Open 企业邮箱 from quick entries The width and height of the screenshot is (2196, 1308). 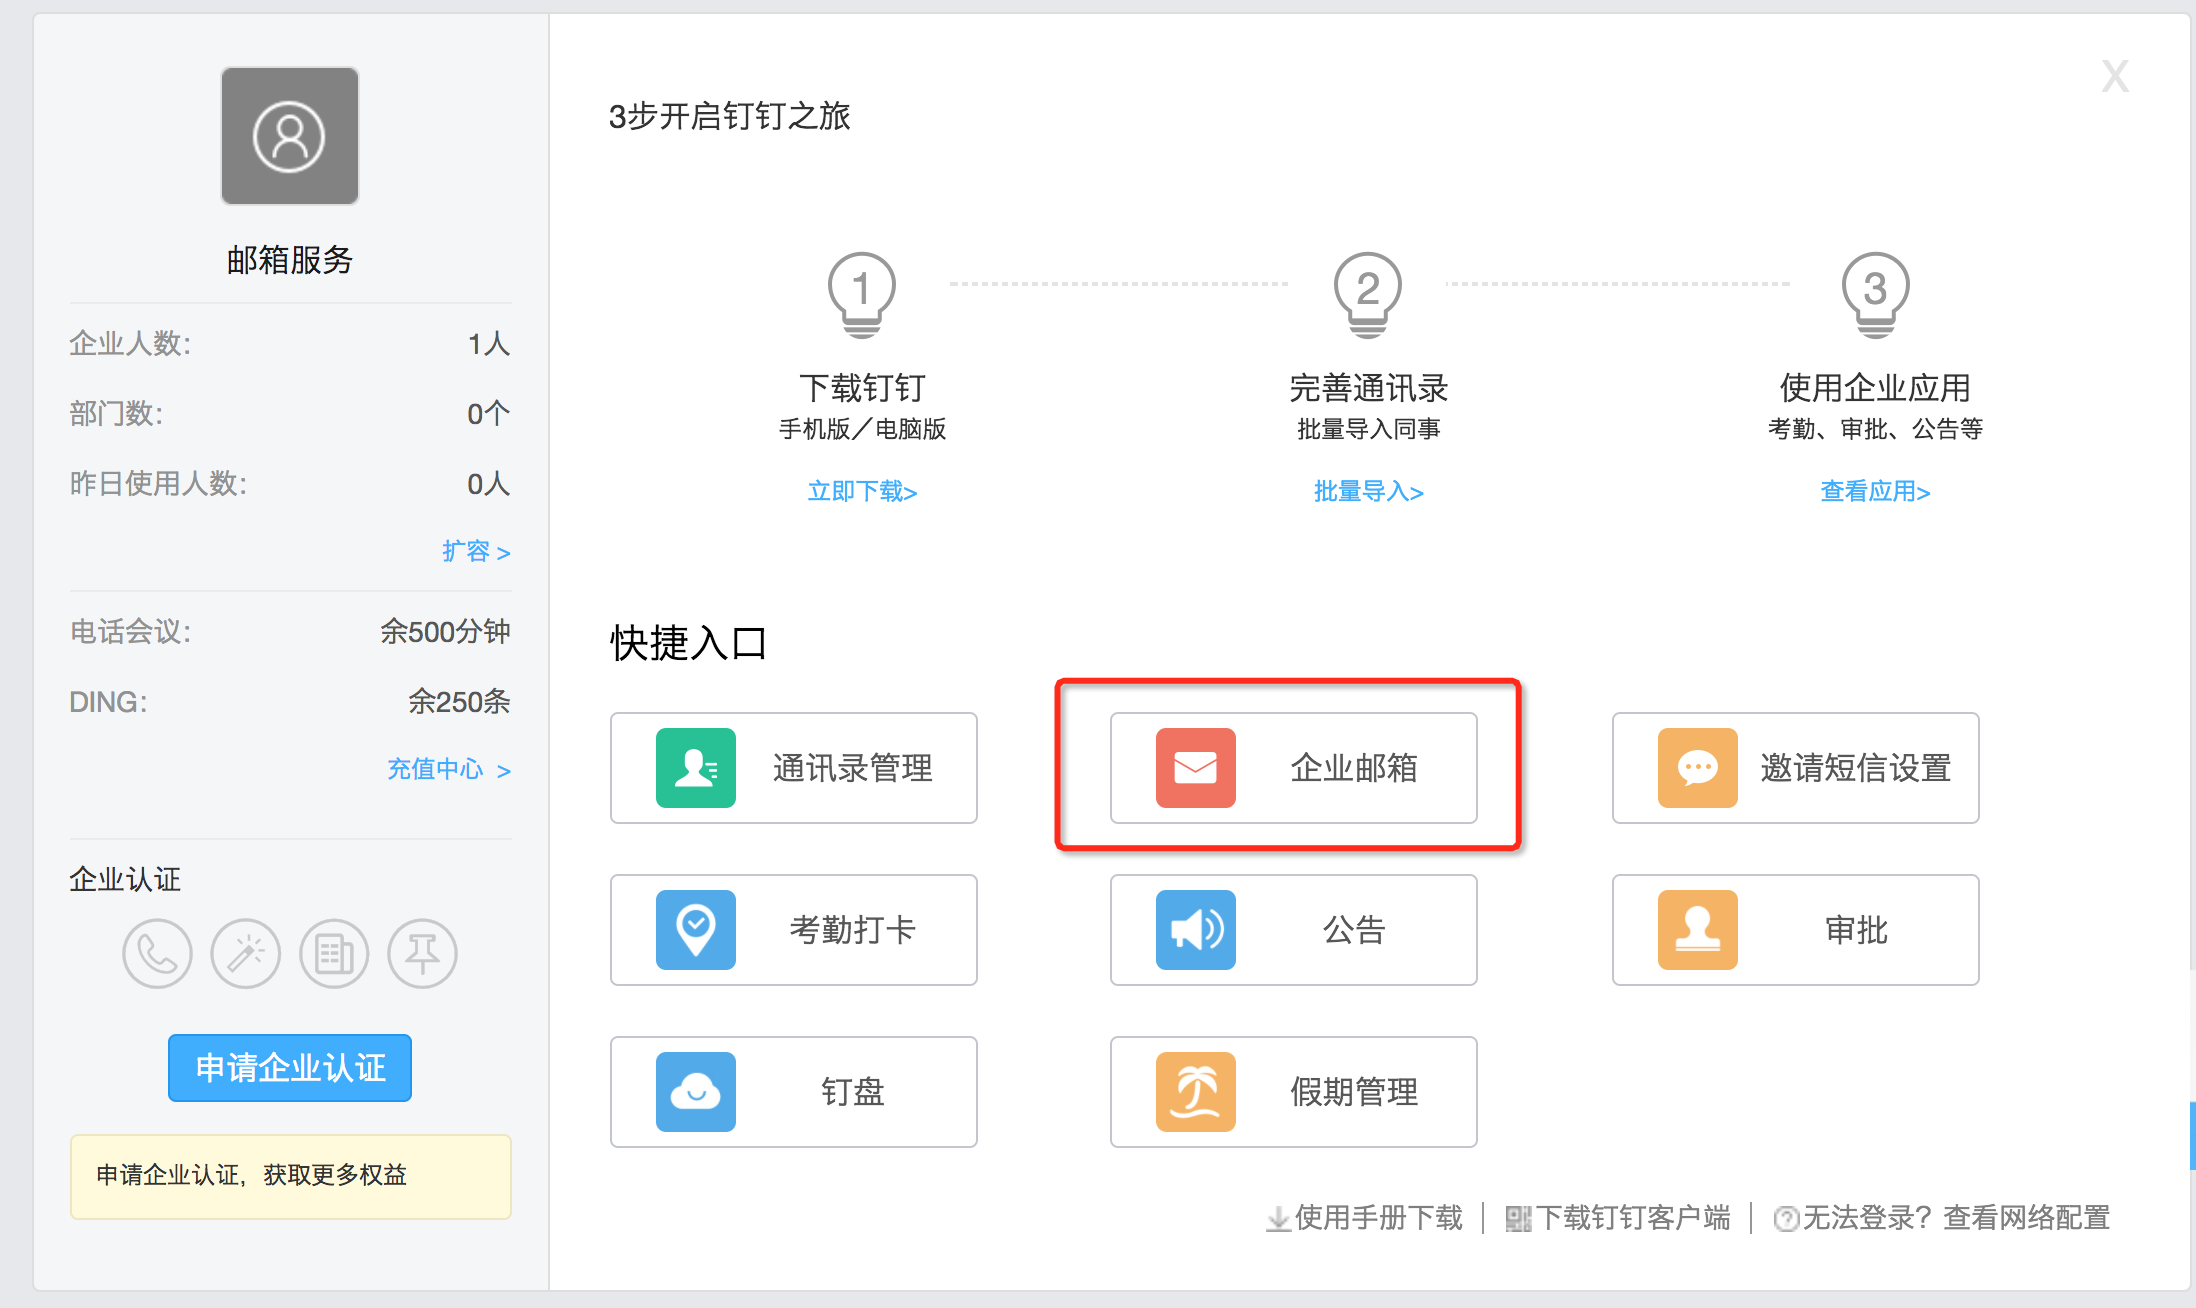click(1293, 768)
